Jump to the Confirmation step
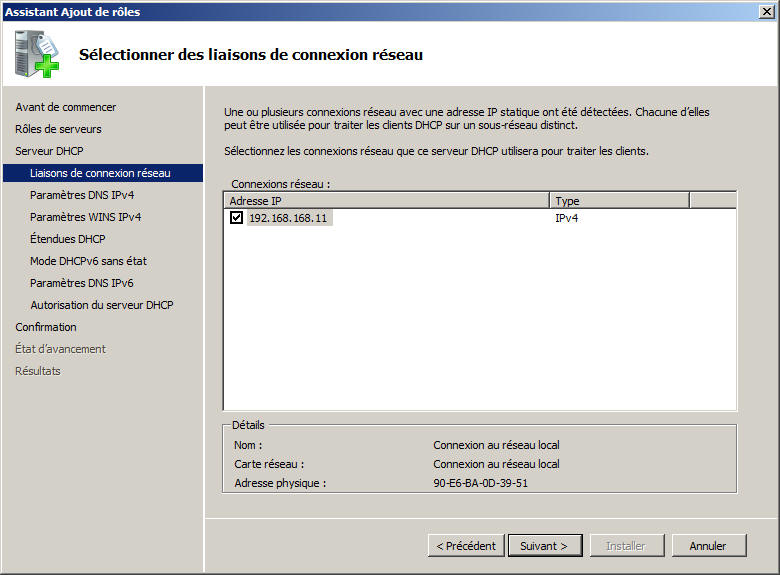Viewport: 780px width, 575px height. click(46, 327)
